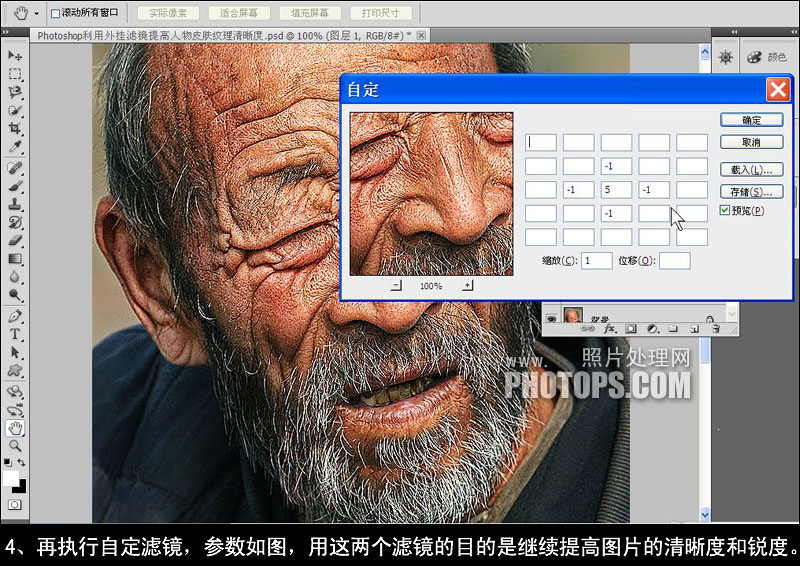Viewport: 800px width, 566px height.
Task: Select the 3D Rotate tool
Action: (x=15, y=392)
